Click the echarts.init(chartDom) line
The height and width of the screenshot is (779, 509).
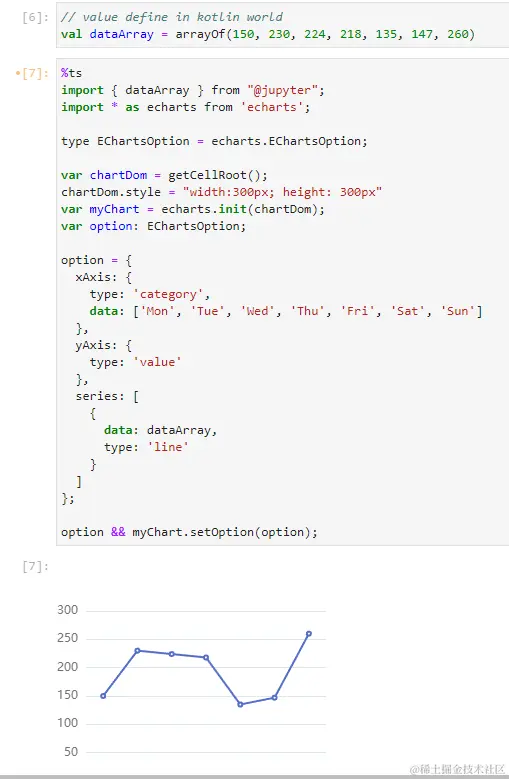click(193, 209)
